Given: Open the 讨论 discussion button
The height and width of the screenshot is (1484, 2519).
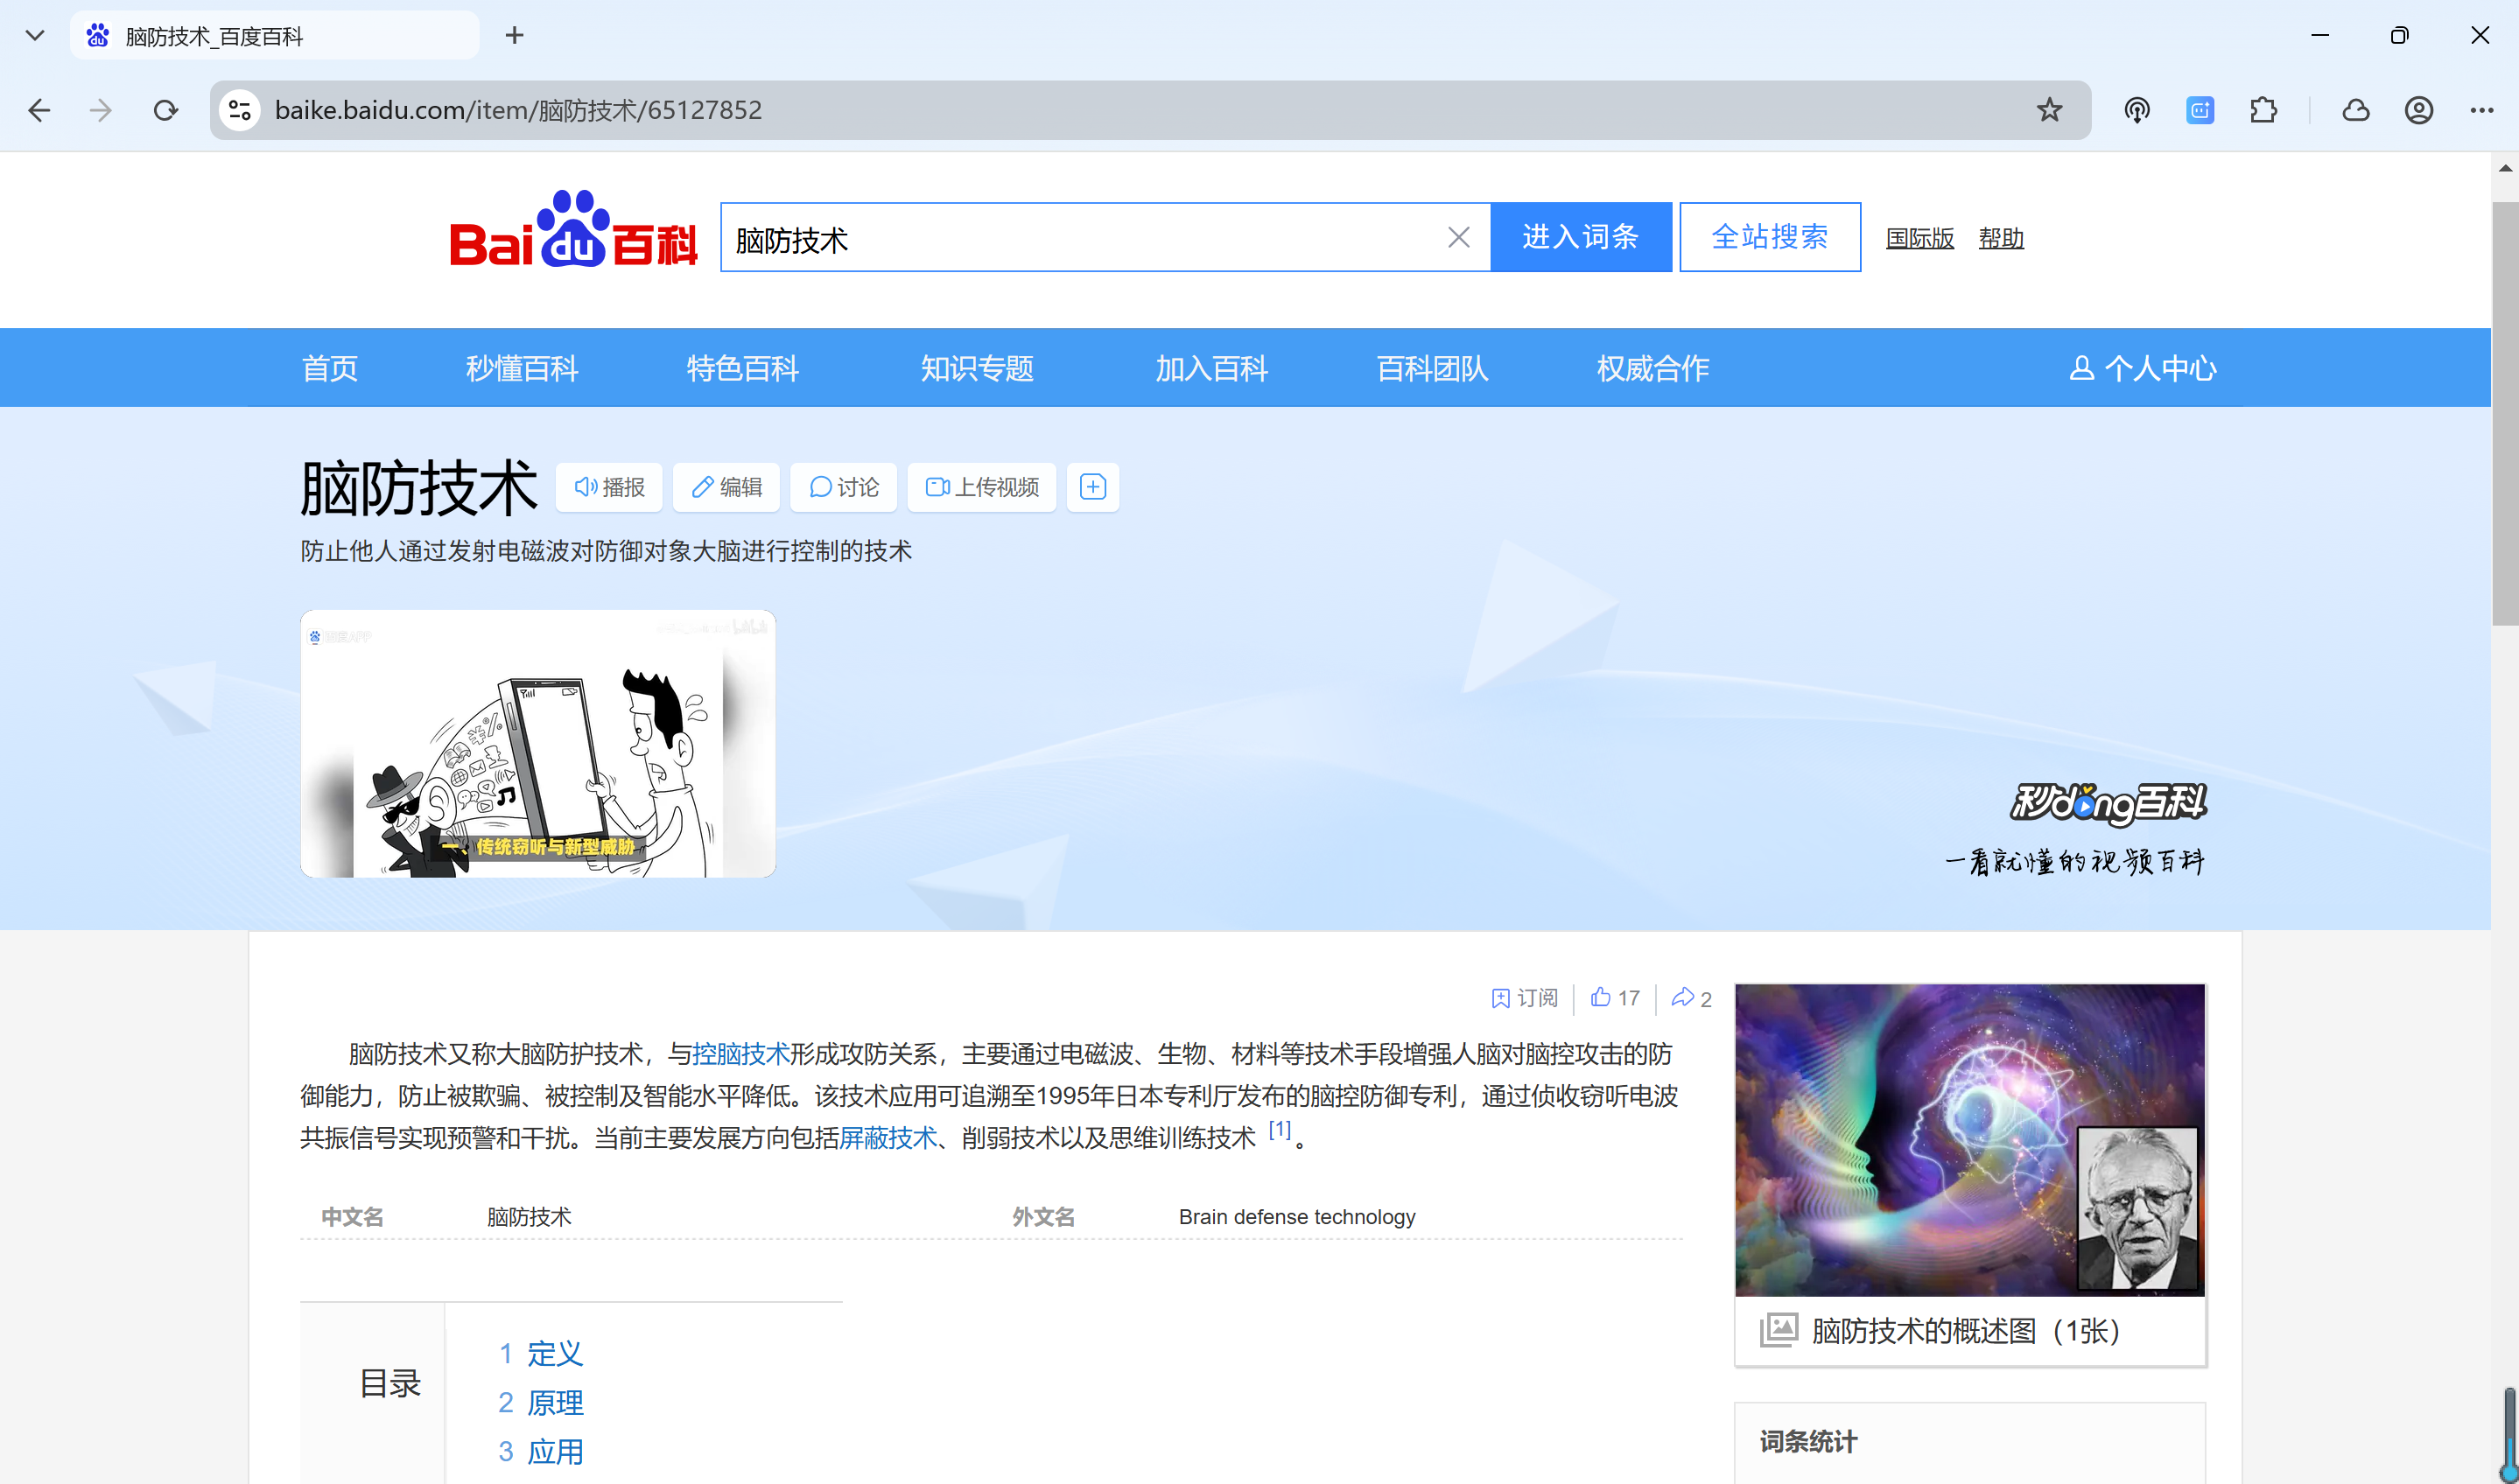Looking at the screenshot, I should point(843,487).
